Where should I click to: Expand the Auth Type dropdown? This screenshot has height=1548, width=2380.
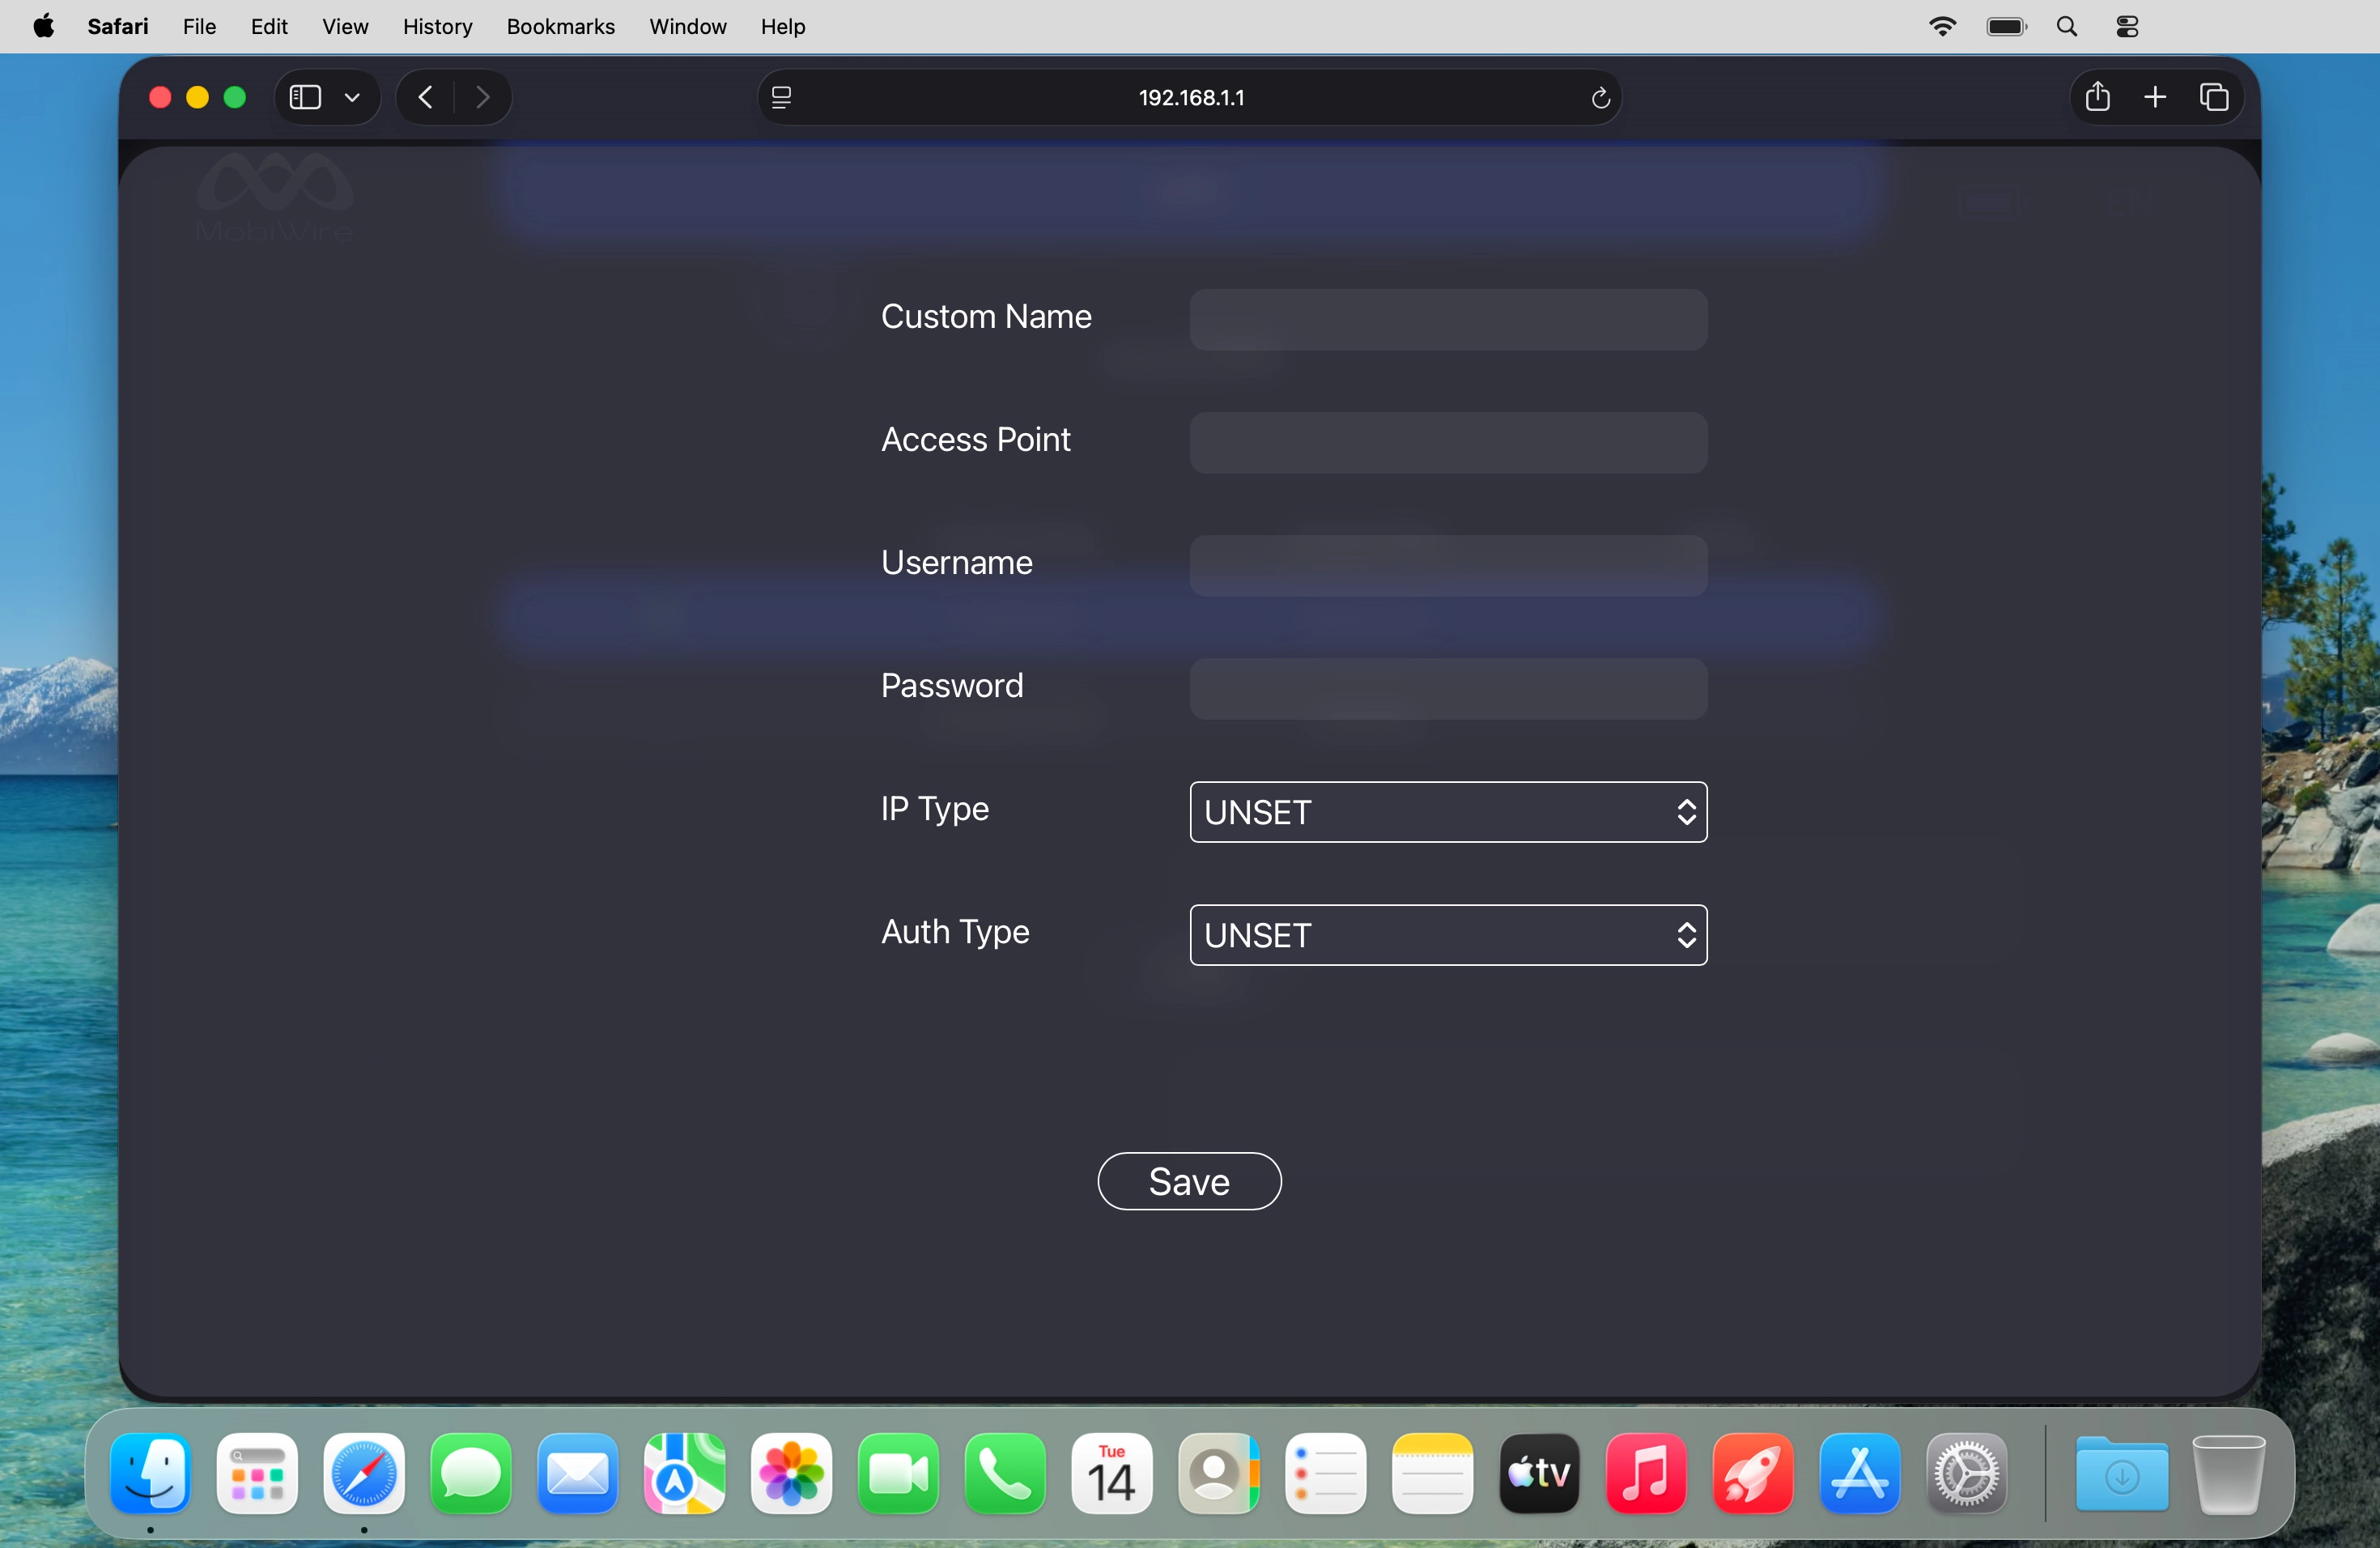tap(1447, 935)
